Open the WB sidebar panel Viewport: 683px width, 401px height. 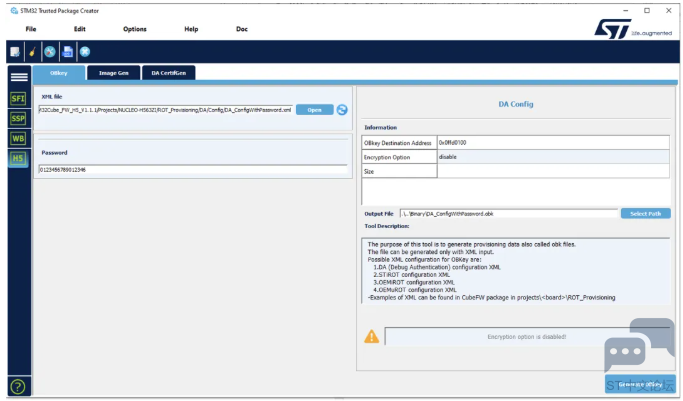coord(18,138)
